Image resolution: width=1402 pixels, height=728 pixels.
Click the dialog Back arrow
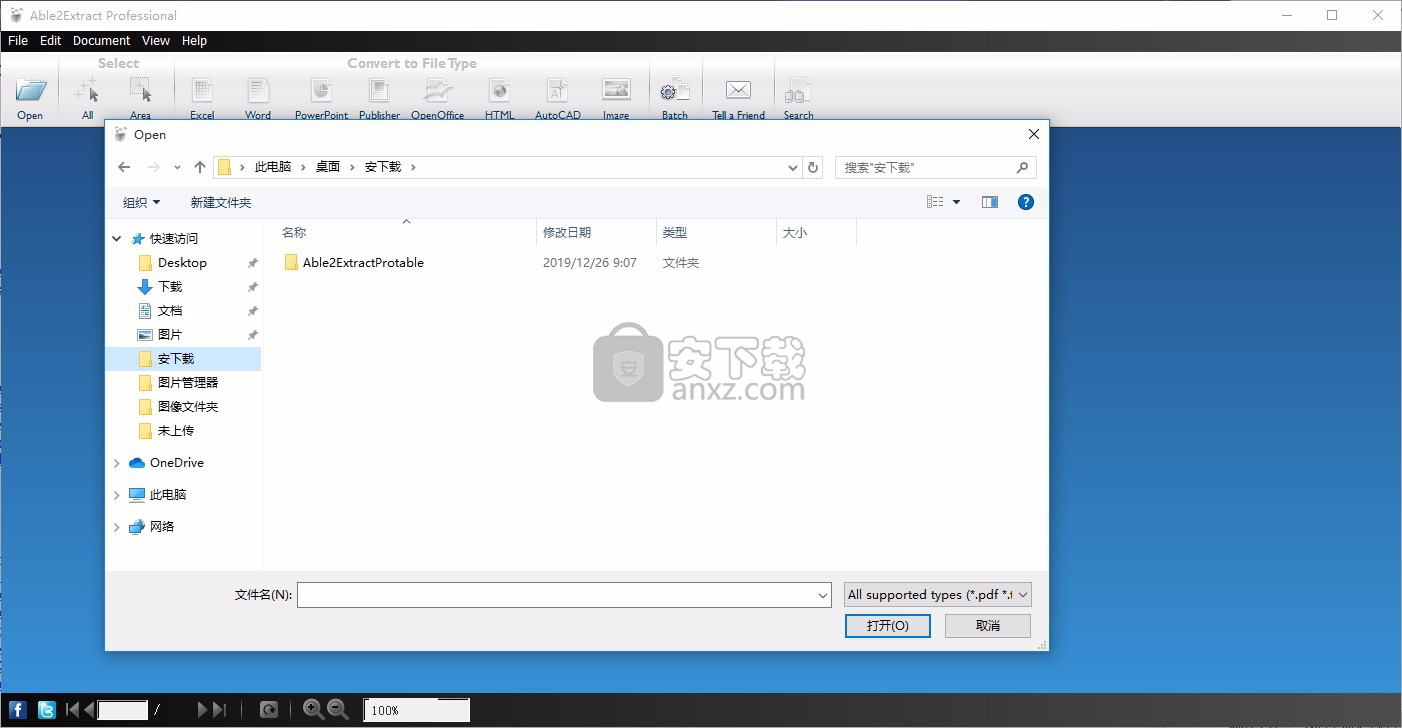click(x=124, y=167)
